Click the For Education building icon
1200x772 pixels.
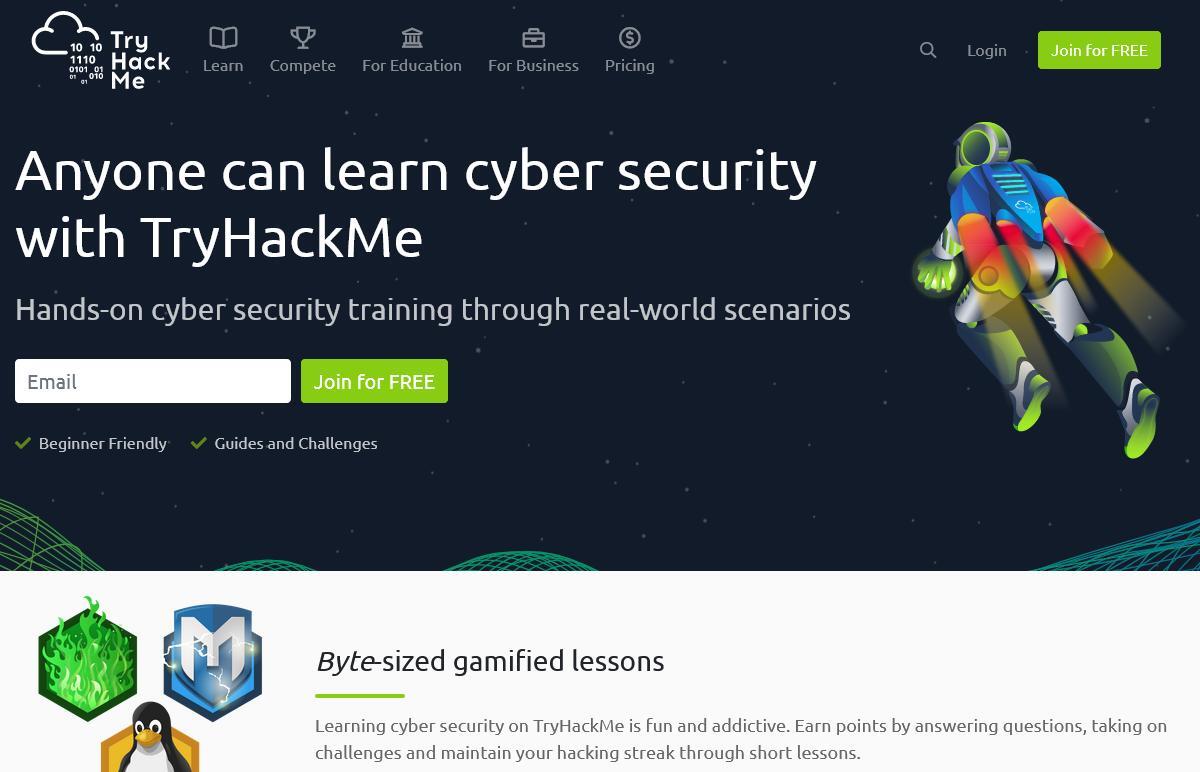[x=412, y=38]
